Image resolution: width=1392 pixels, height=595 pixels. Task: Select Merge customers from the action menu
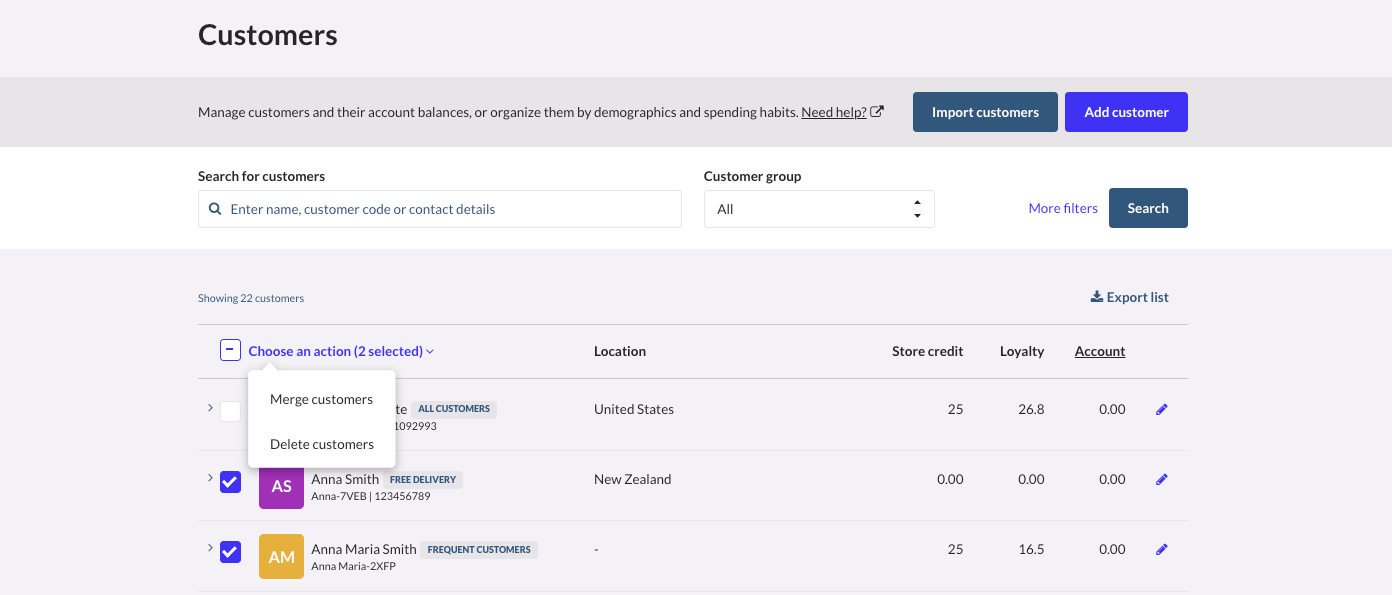coord(321,400)
